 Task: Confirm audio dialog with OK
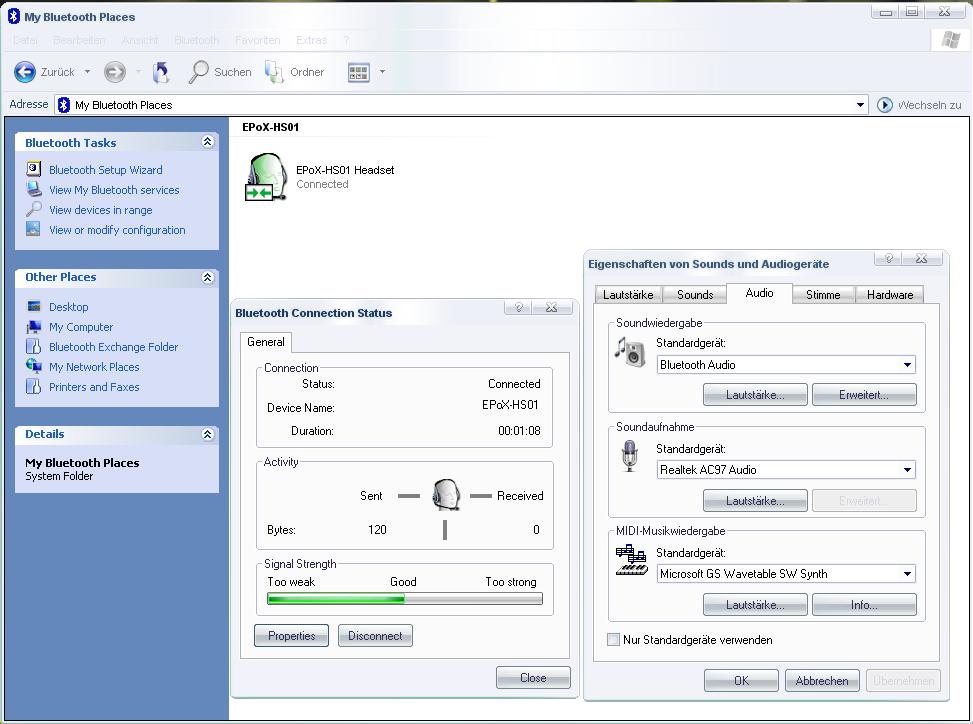point(741,681)
